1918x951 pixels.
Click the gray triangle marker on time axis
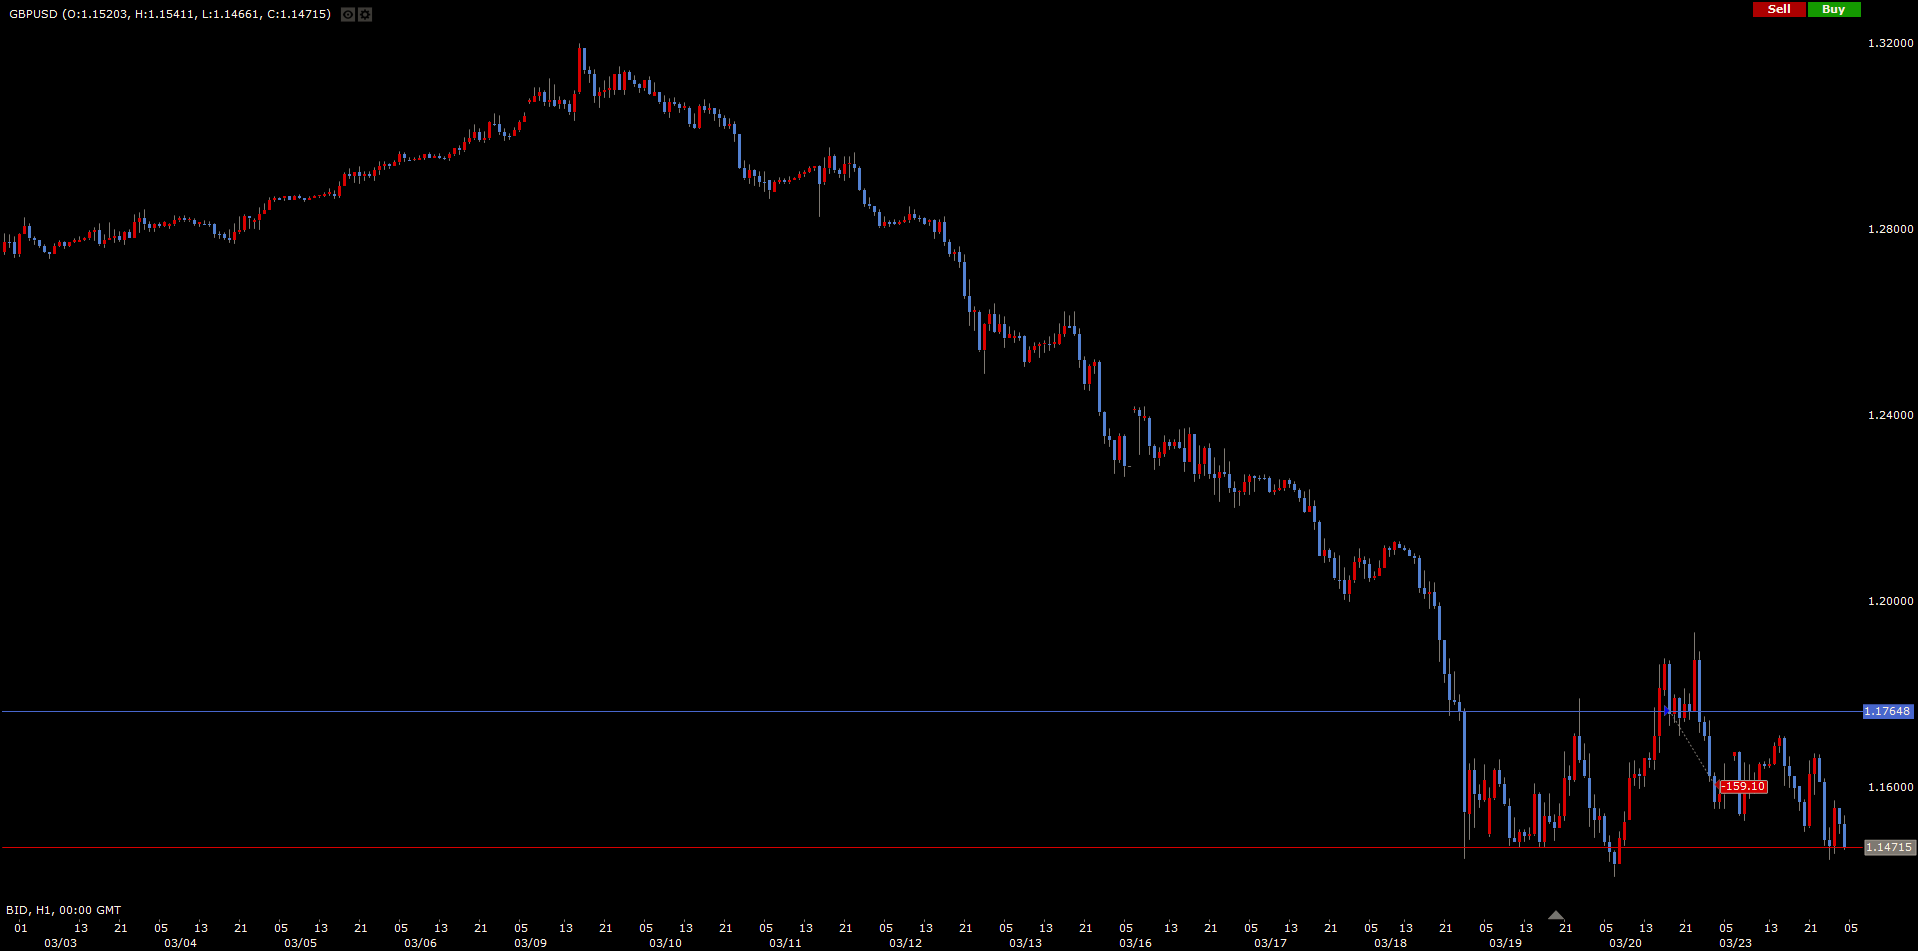tap(1555, 915)
